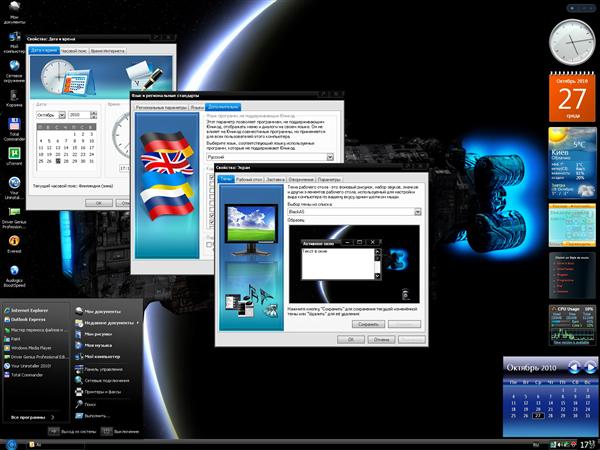This screenshot has height=450, width=600.
Task: Switch to the Заставка tab
Action: 276,179
